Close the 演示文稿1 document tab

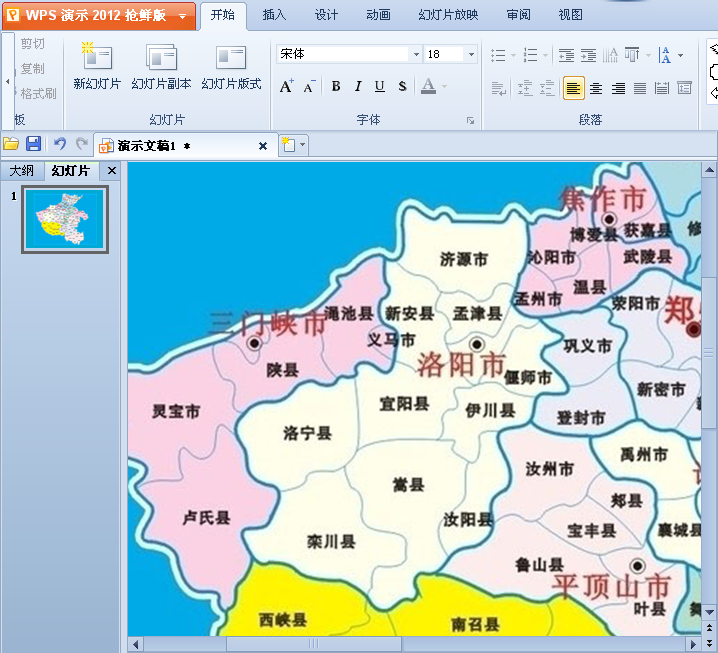tap(263, 146)
